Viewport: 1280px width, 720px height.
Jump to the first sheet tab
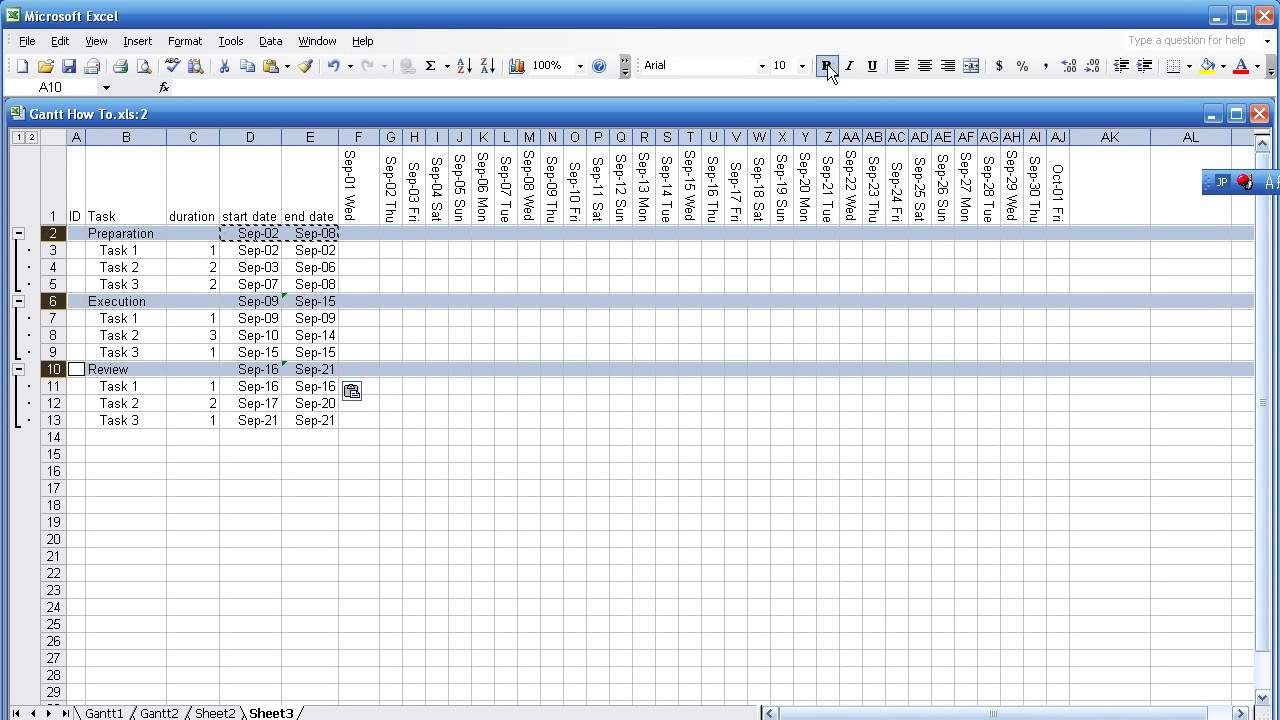click(x=16, y=713)
